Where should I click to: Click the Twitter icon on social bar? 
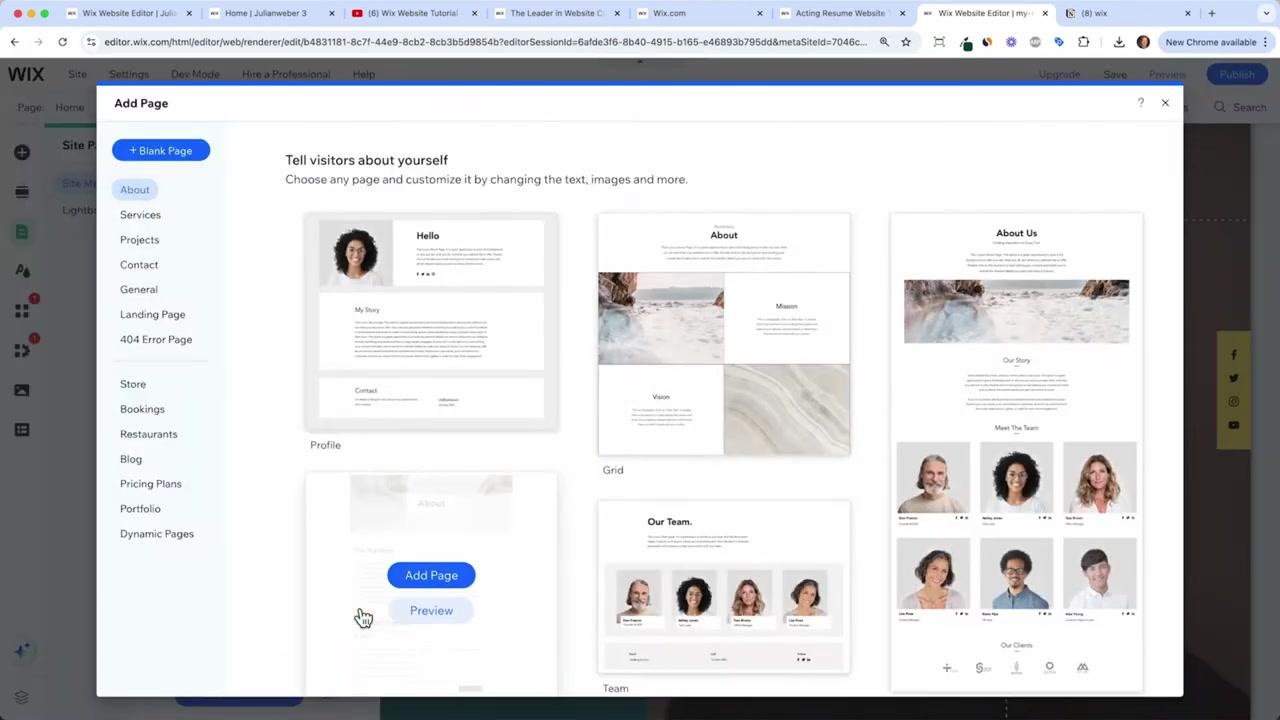[1234, 378]
